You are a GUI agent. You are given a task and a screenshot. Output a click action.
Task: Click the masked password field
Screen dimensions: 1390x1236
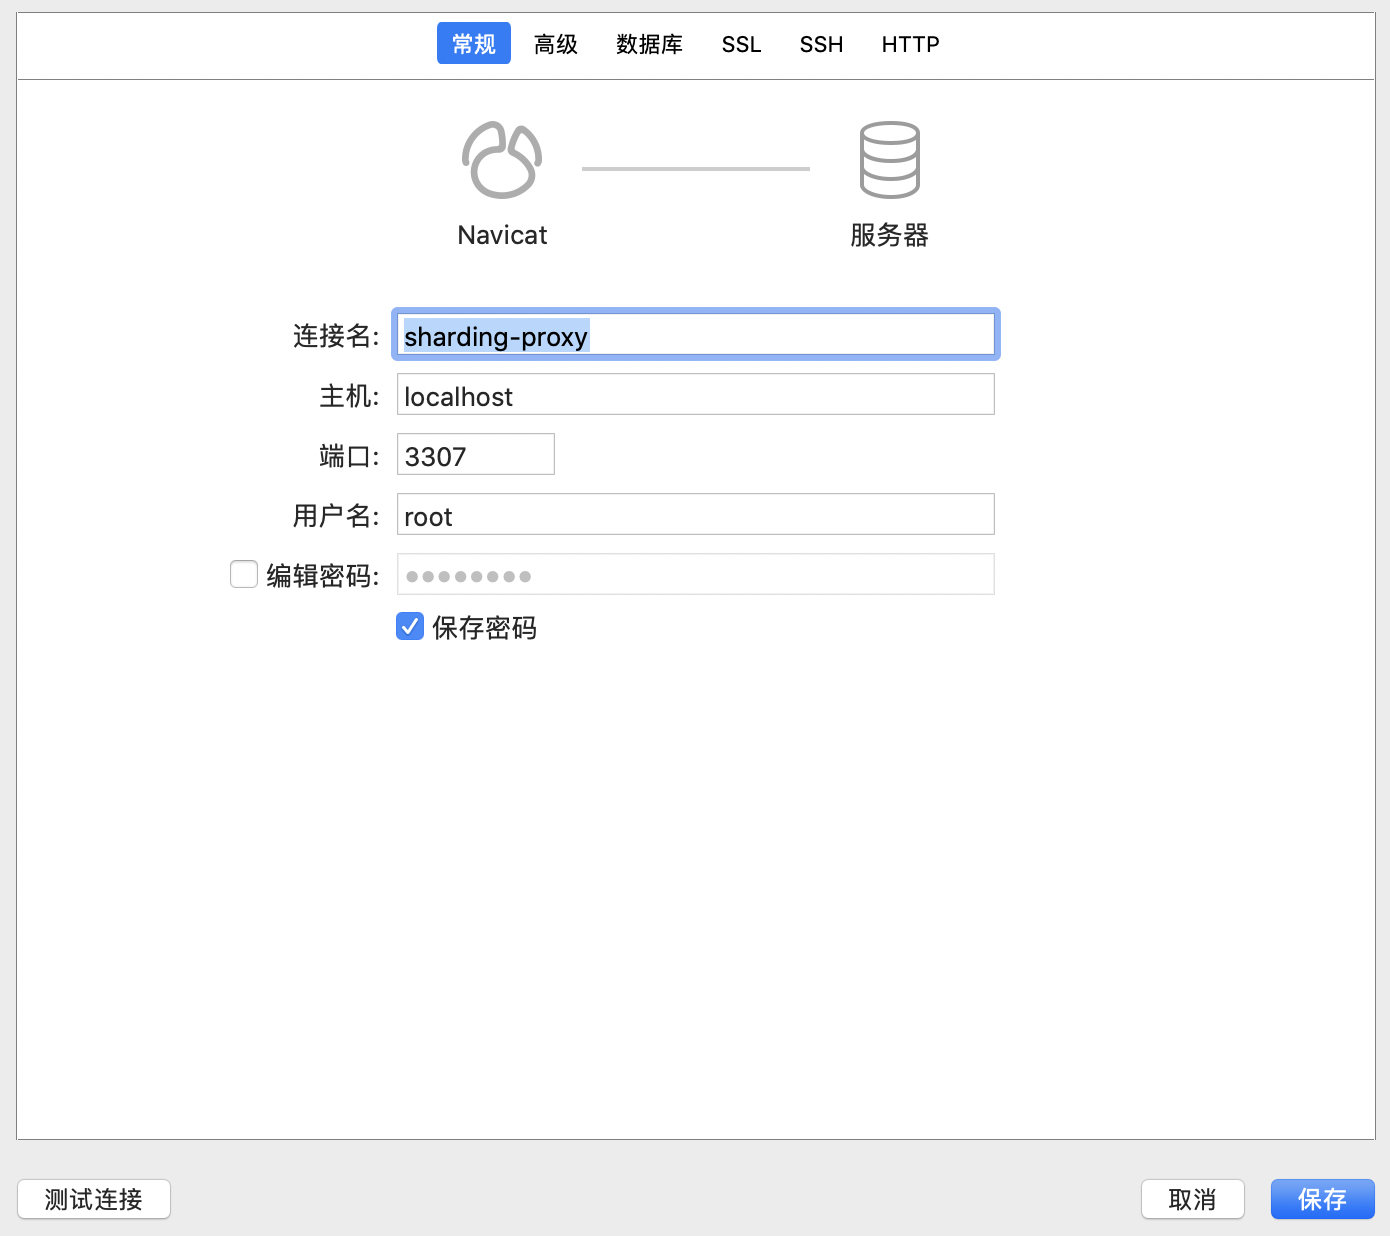click(x=696, y=574)
